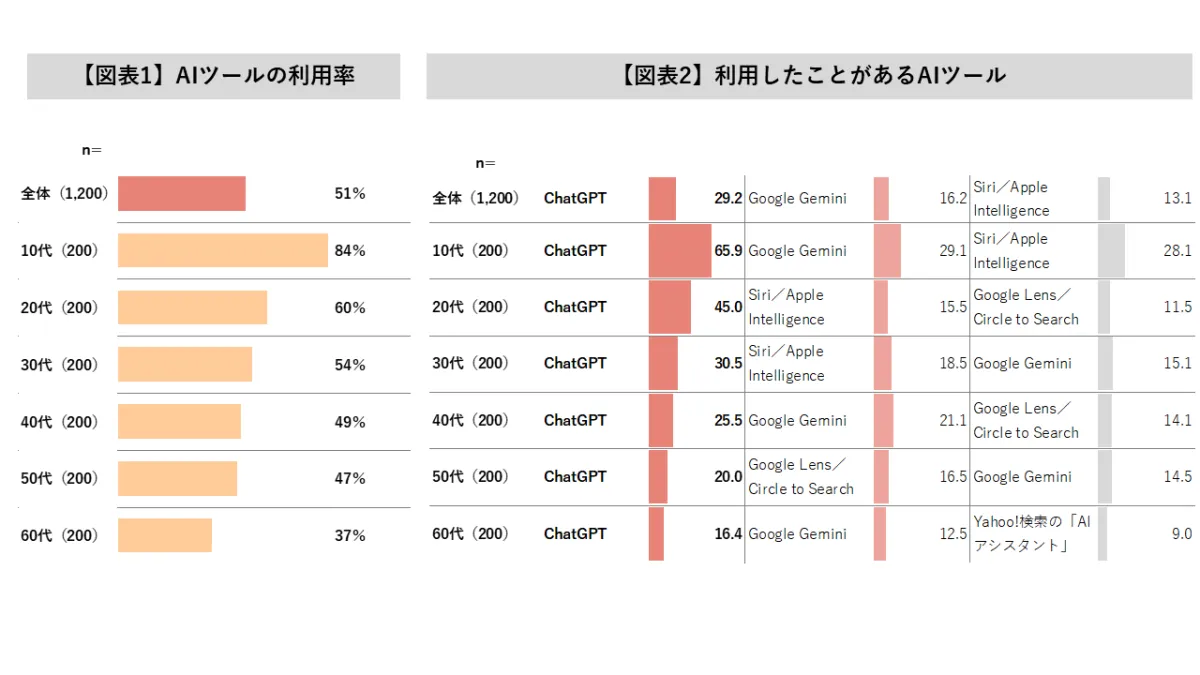Click the 60代 ChatGPT value 16.4

[727, 534]
